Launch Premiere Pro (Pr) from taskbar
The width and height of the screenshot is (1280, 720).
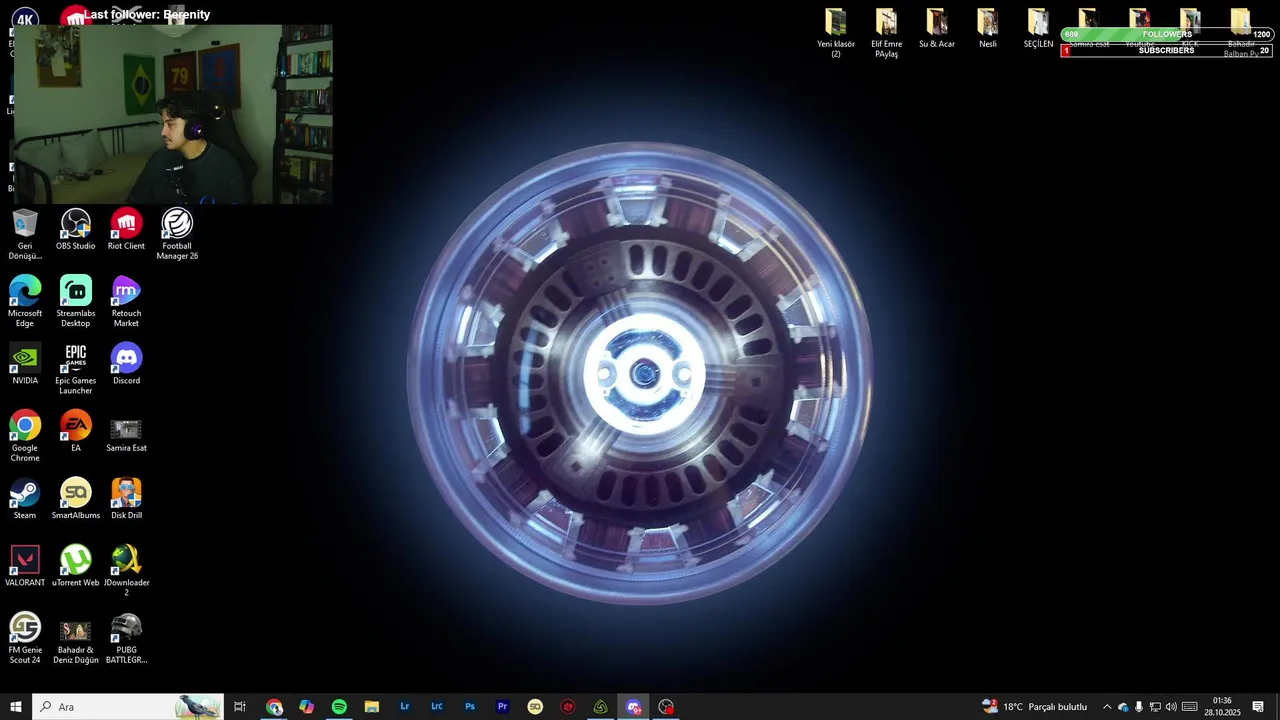pyautogui.click(x=503, y=707)
